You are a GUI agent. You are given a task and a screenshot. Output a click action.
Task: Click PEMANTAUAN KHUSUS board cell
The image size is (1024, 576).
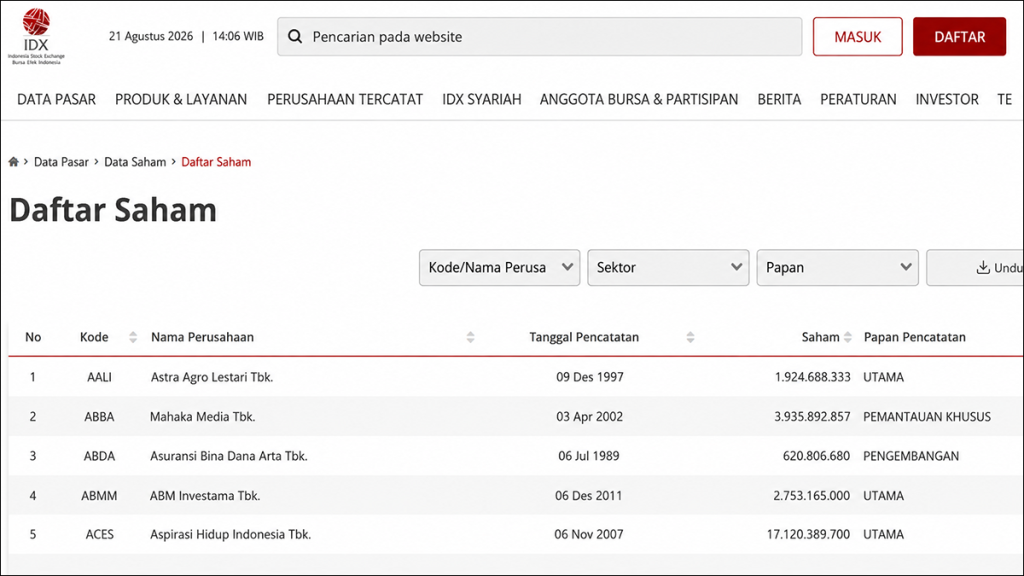coord(927,417)
